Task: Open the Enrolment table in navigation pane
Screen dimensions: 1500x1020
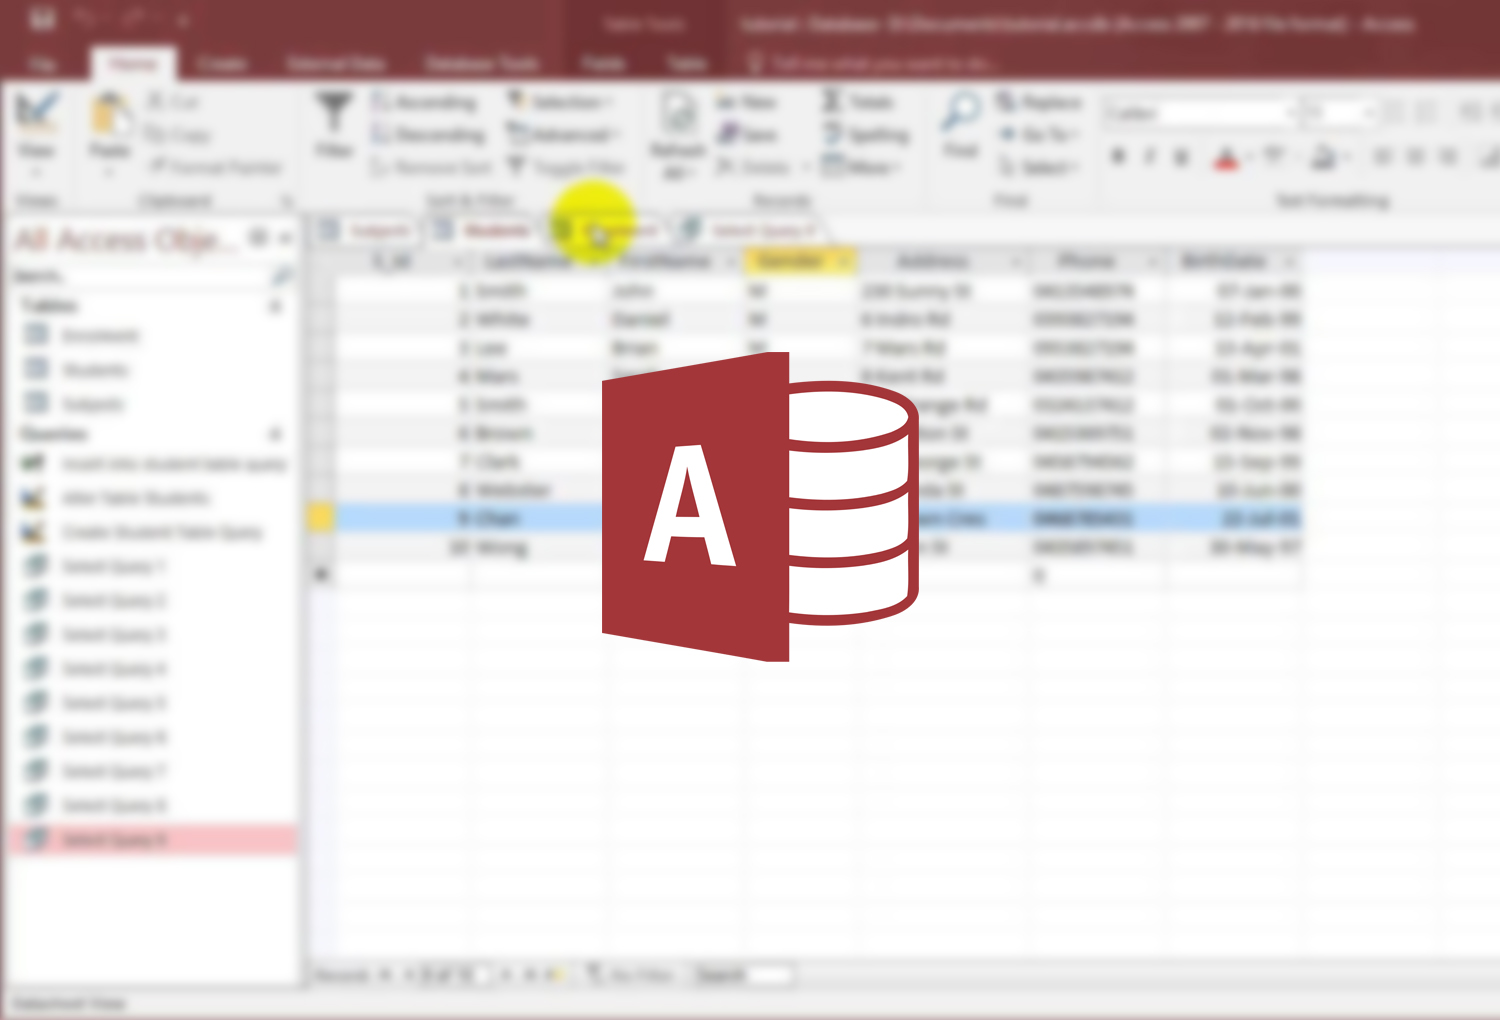Action: [82, 336]
